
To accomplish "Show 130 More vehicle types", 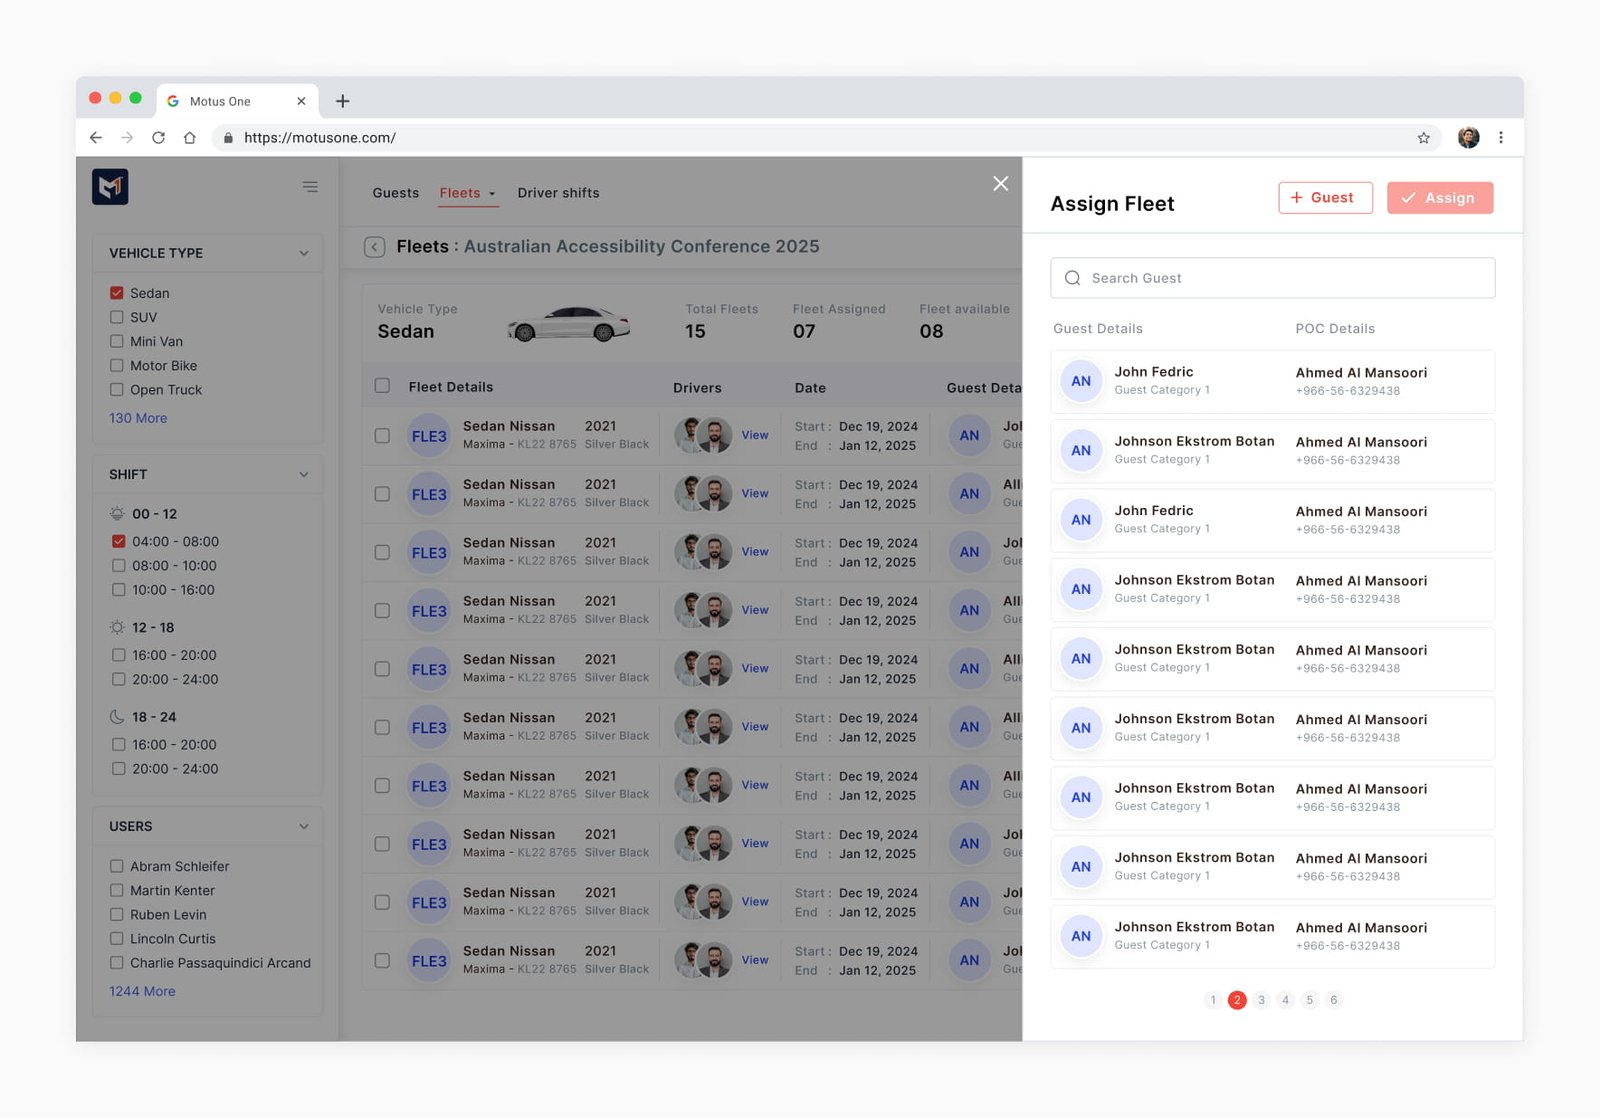I will [x=138, y=418].
